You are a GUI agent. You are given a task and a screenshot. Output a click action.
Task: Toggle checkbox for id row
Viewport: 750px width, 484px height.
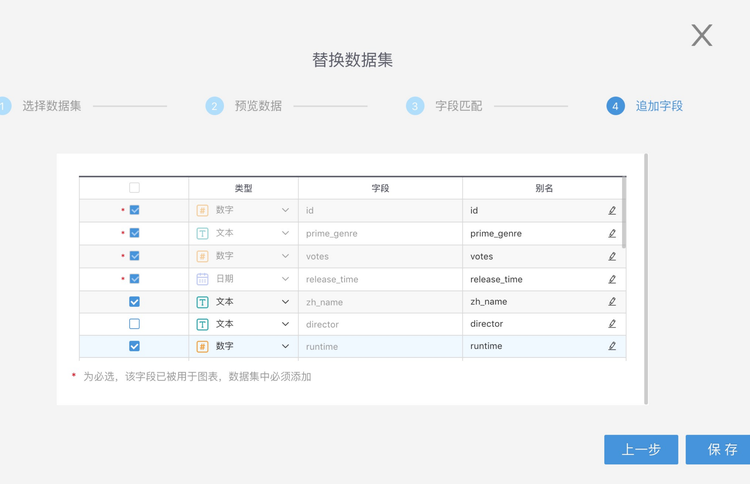[x=134, y=210]
